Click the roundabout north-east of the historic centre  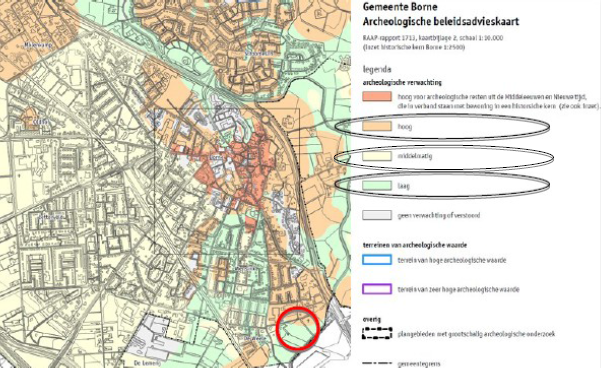coord(264,120)
